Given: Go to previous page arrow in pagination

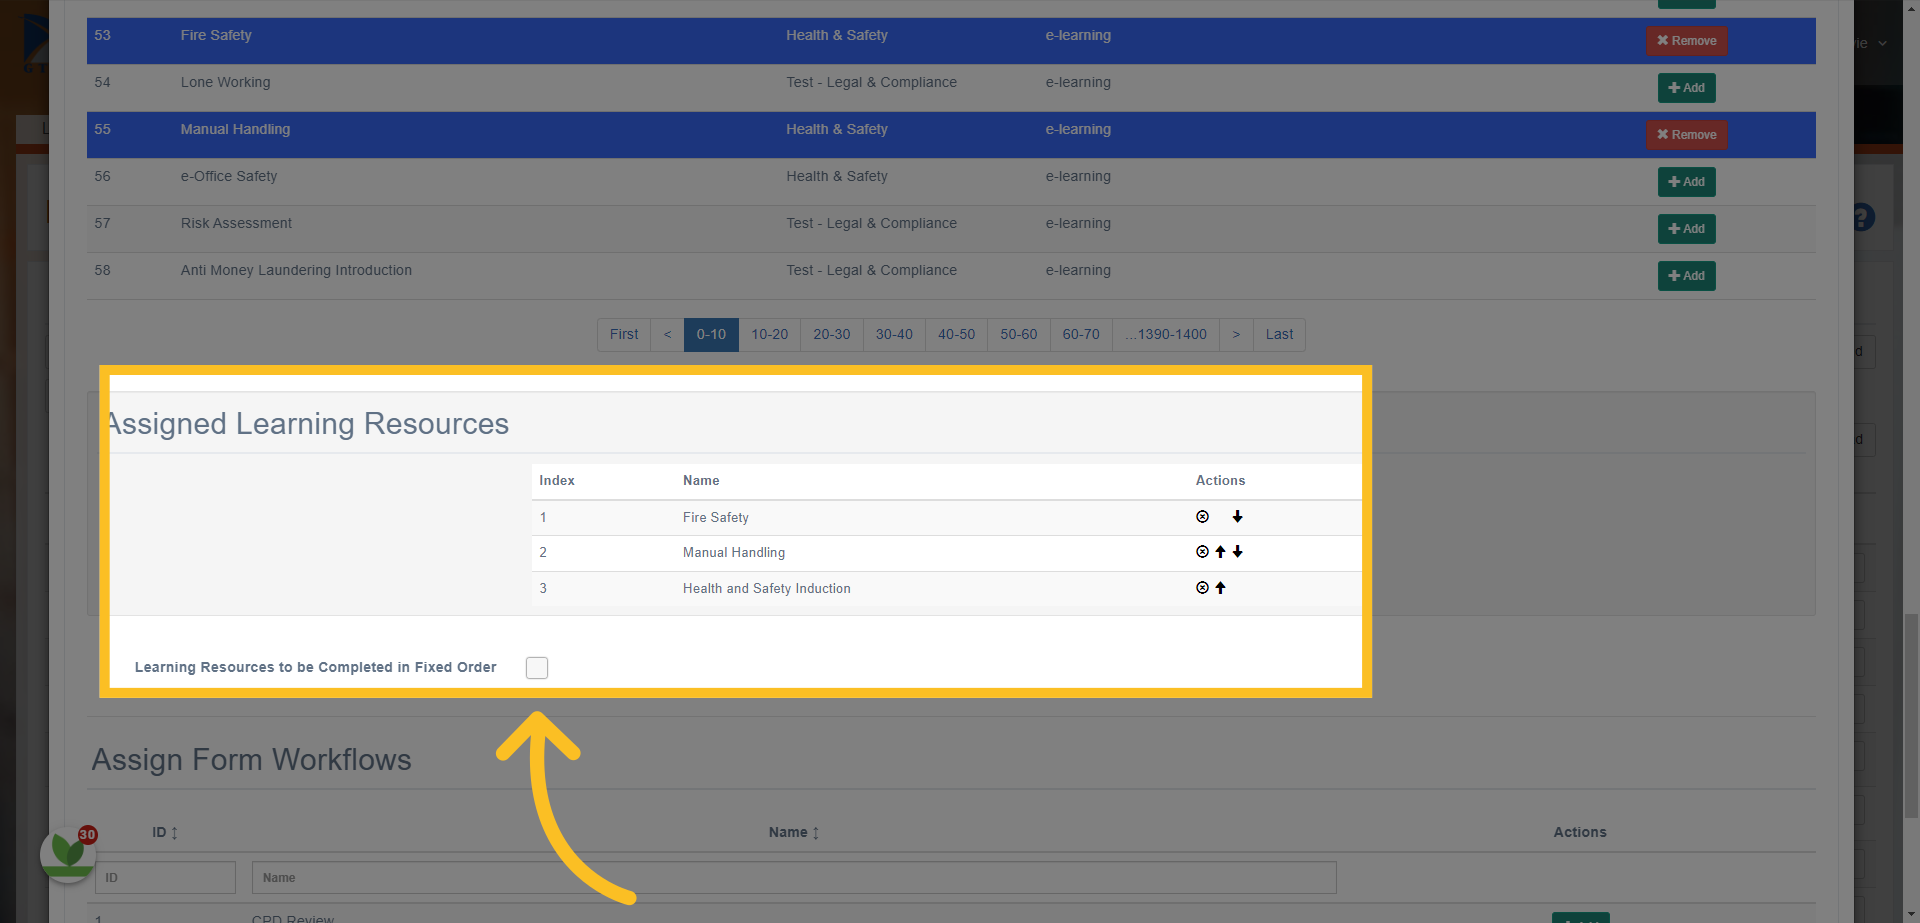Looking at the screenshot, I should (x=667, y=335).
